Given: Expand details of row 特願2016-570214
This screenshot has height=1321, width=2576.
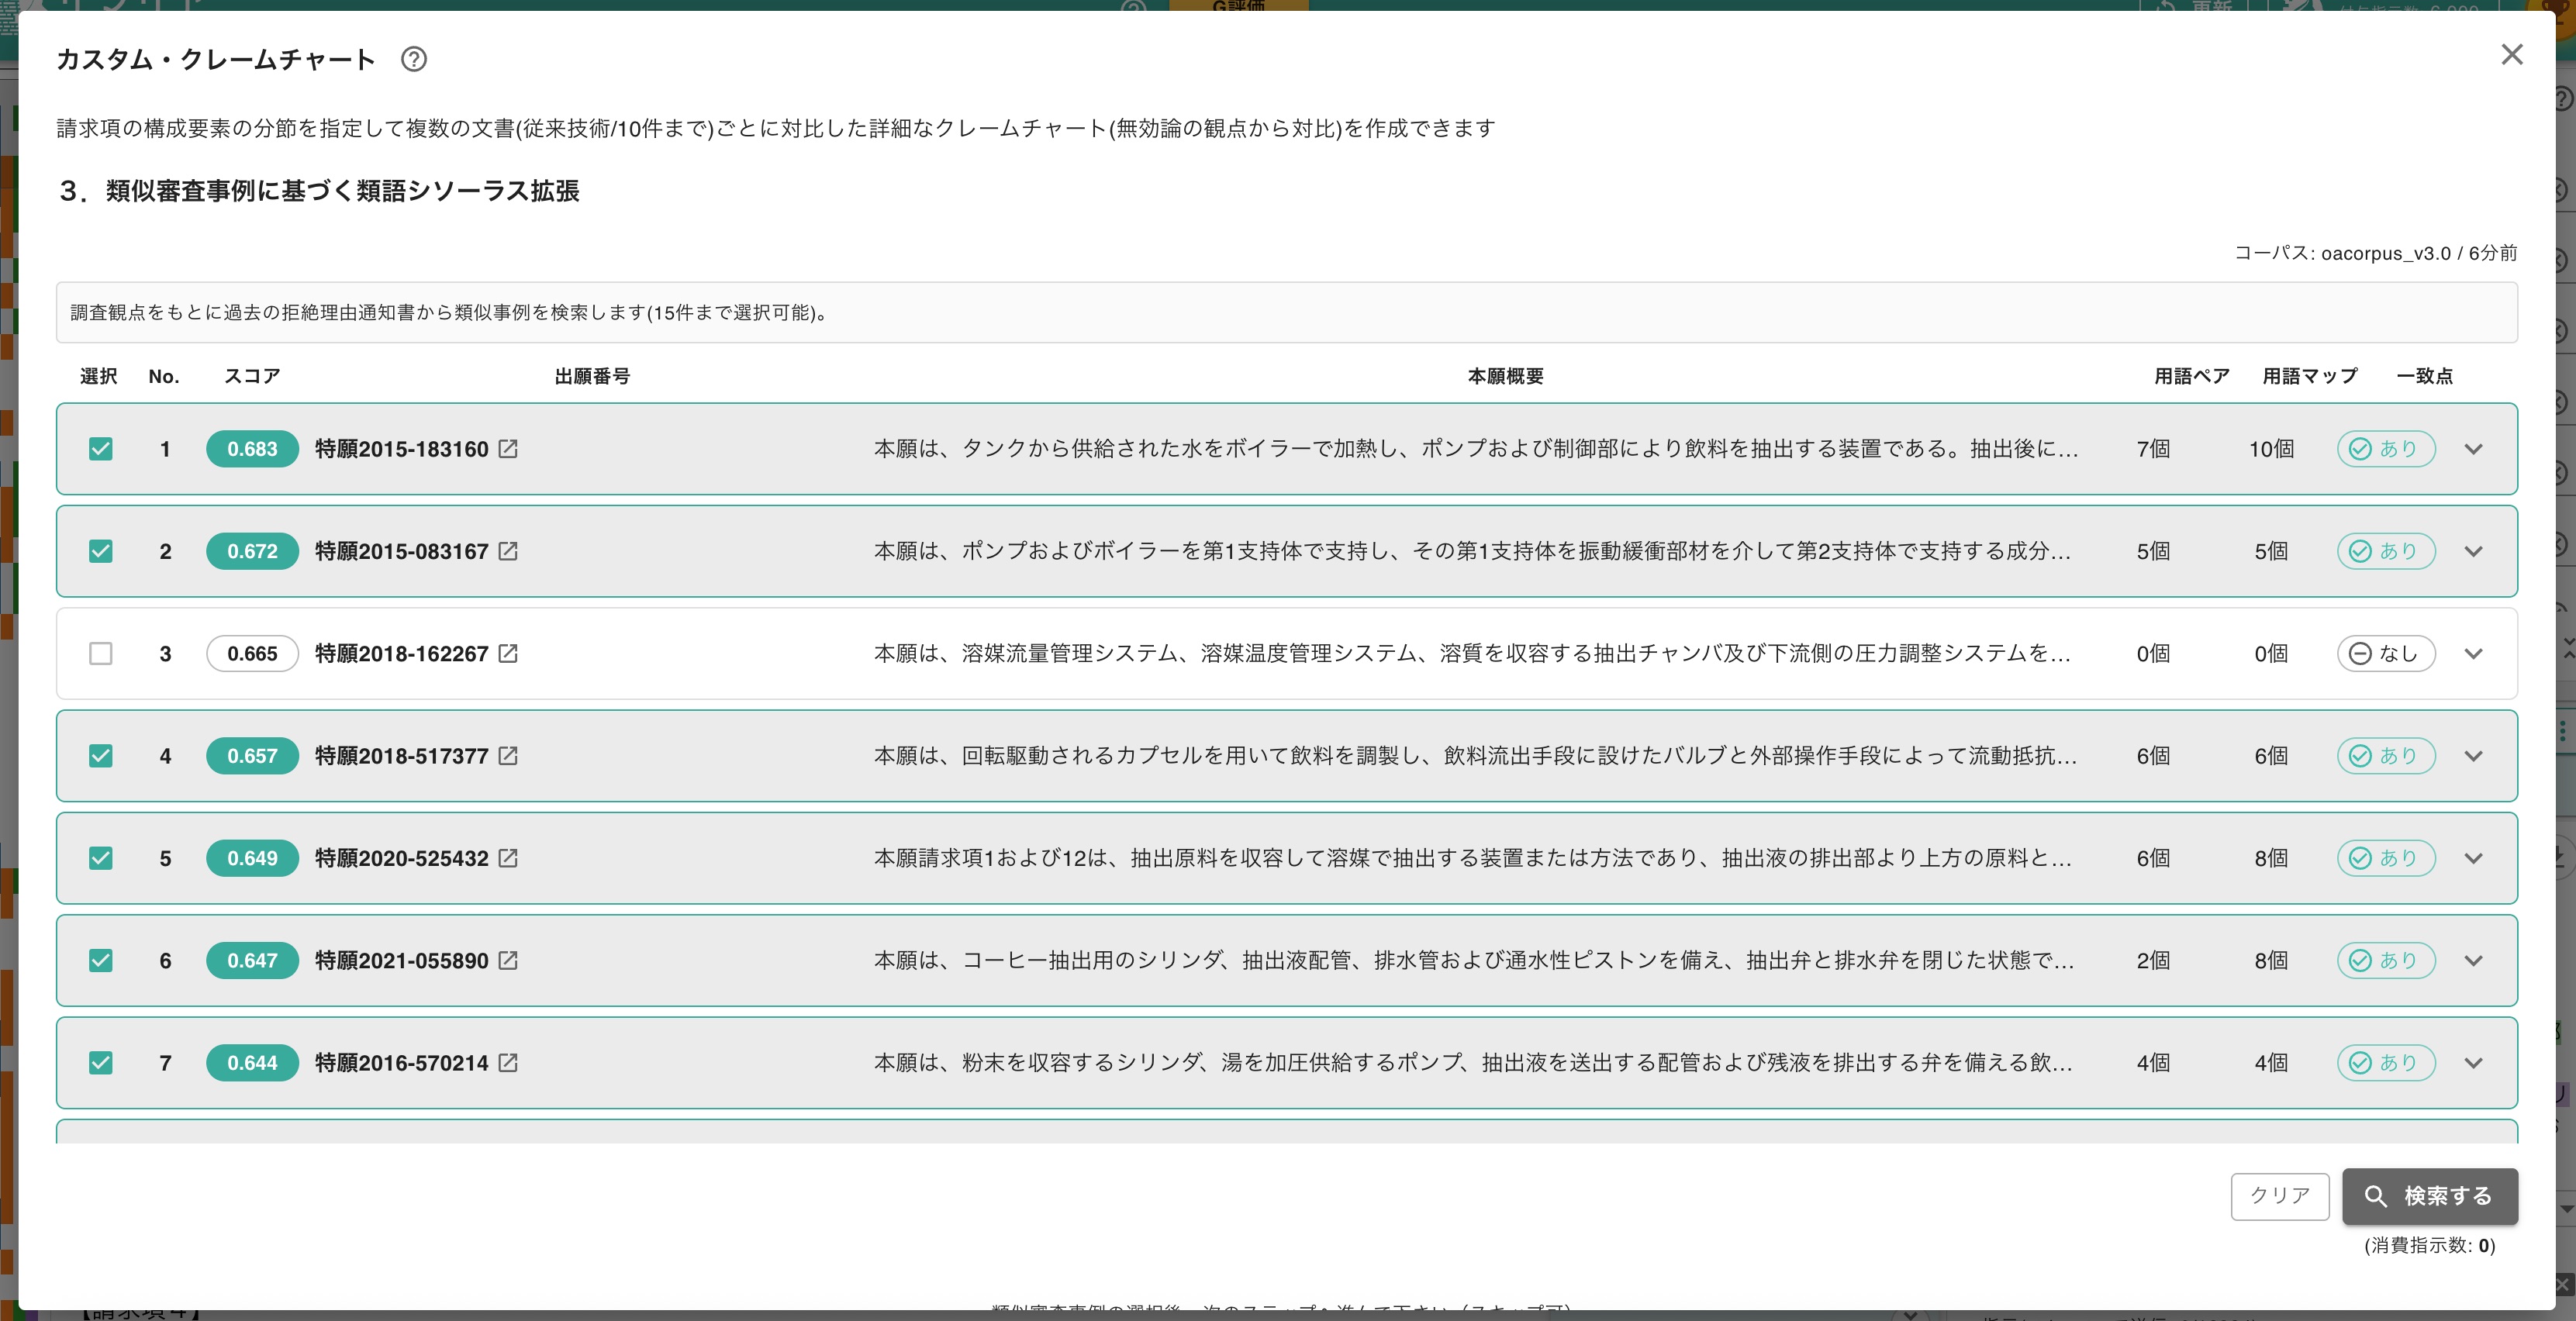Looking at the screenshot, I should (x=2473, y=1063).
